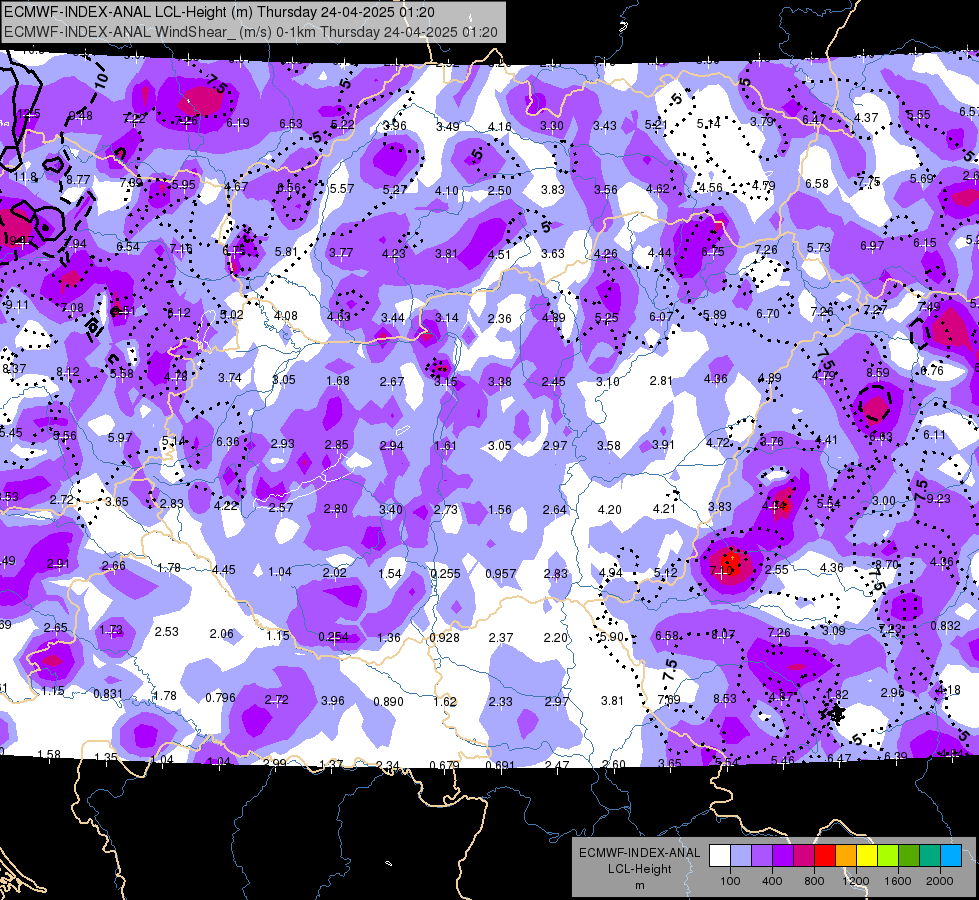Image resolution: width=979 pixels, height=900 pixels.
Task: Click the wind shear value 8.59
Action: (x=878, y=373)
